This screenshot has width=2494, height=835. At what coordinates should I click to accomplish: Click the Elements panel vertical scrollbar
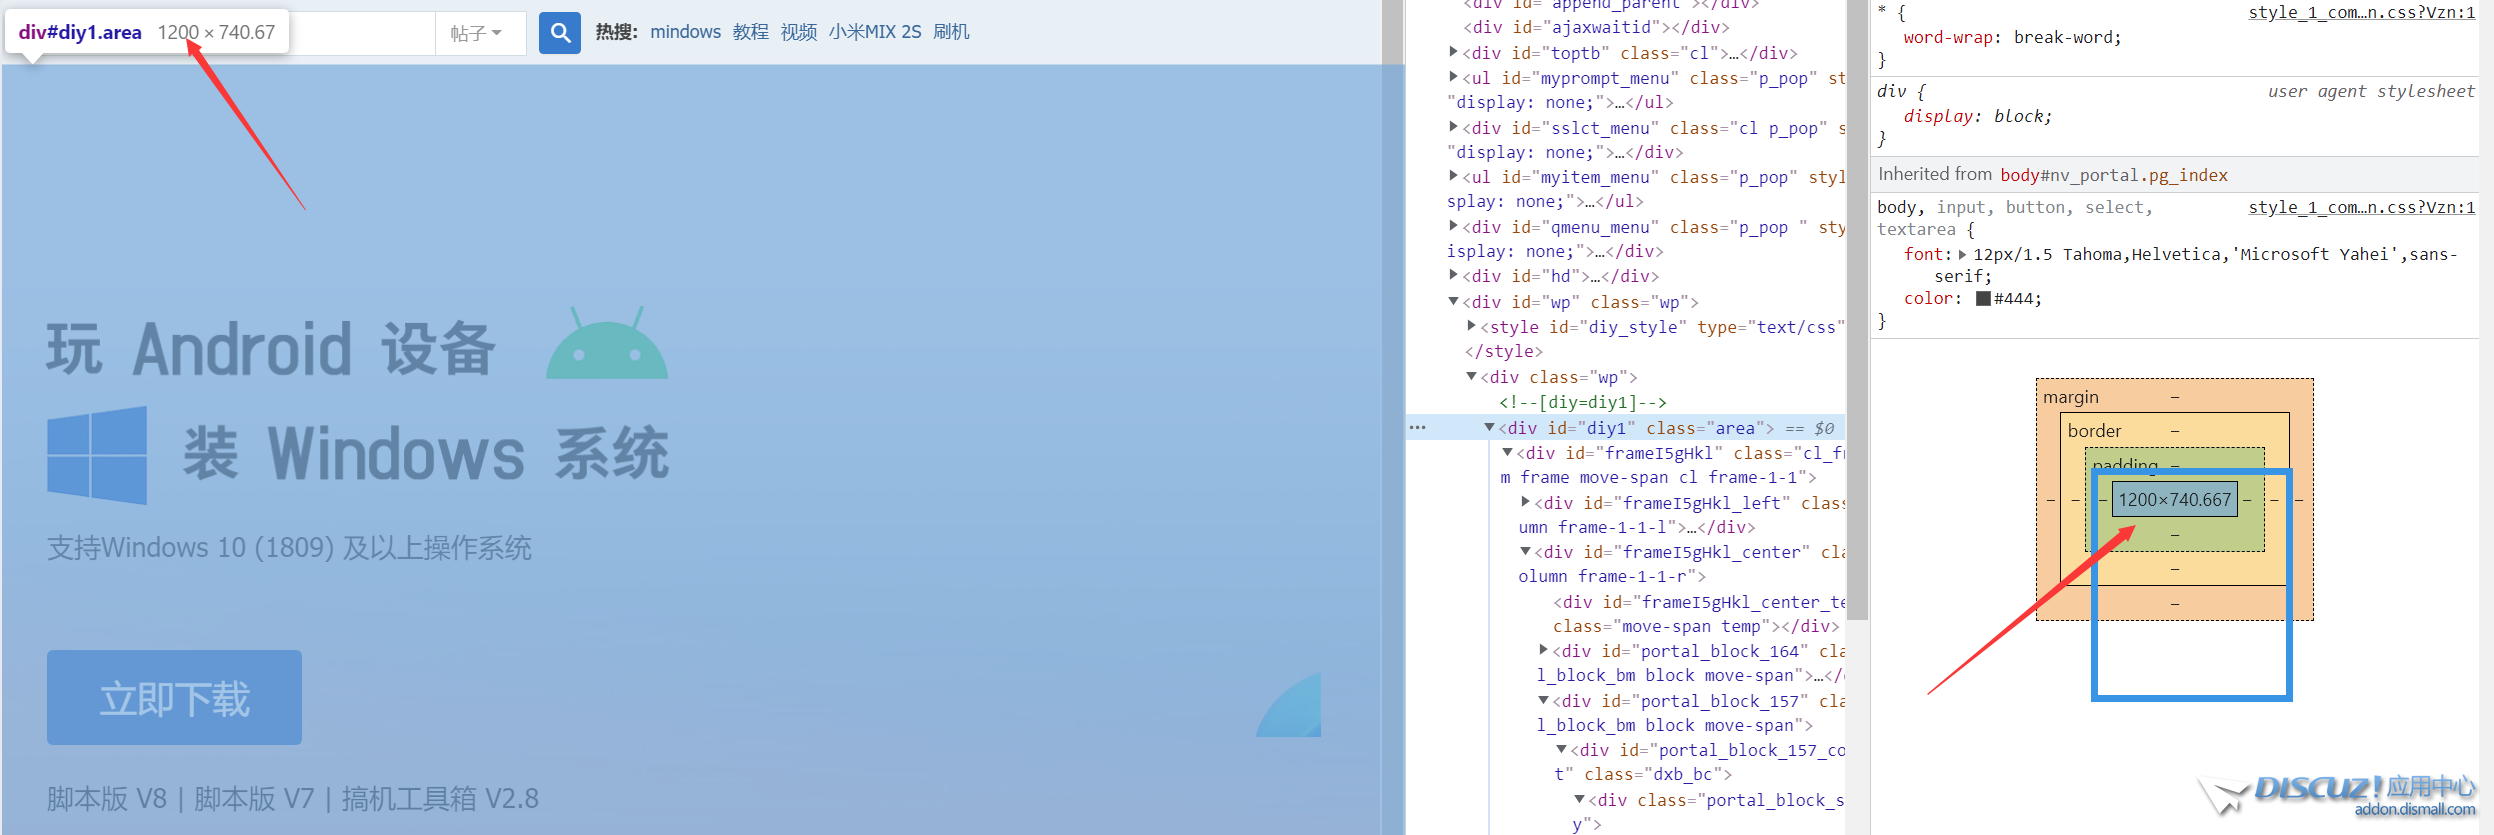click(x=1857, y=300)
